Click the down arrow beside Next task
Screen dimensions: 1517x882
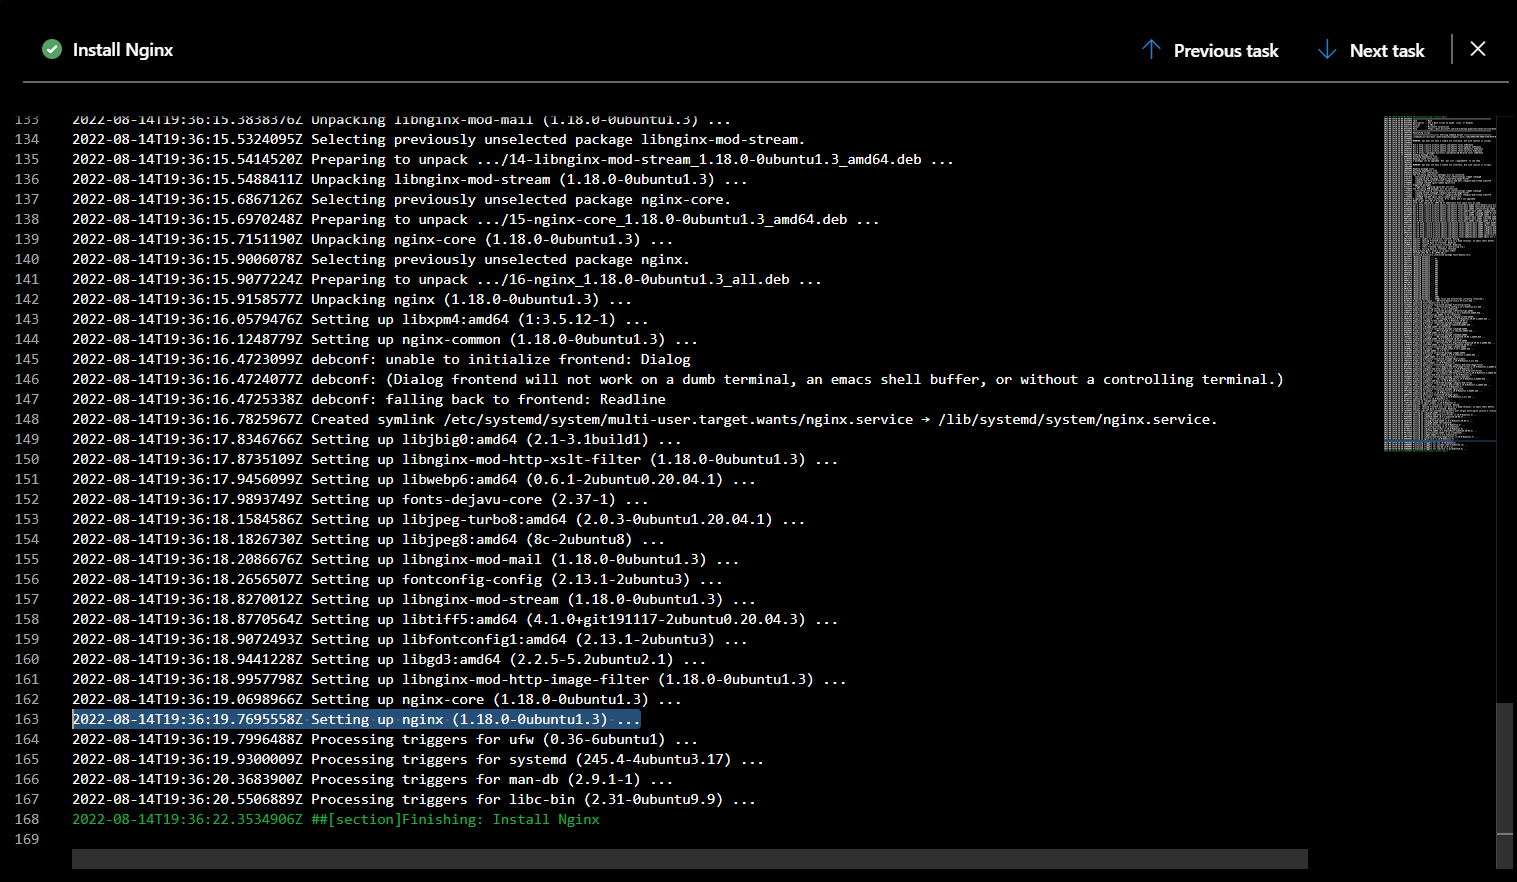tap(1327, 49)
